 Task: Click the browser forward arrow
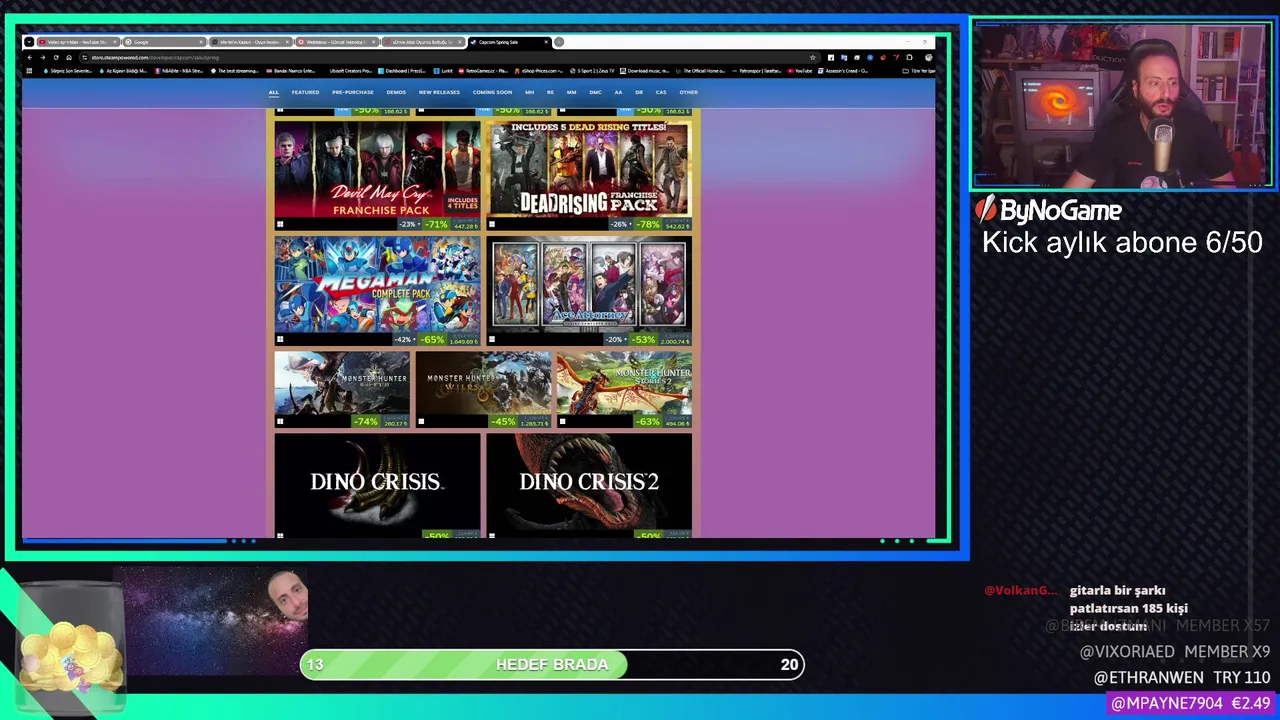(x=43, y=57)
